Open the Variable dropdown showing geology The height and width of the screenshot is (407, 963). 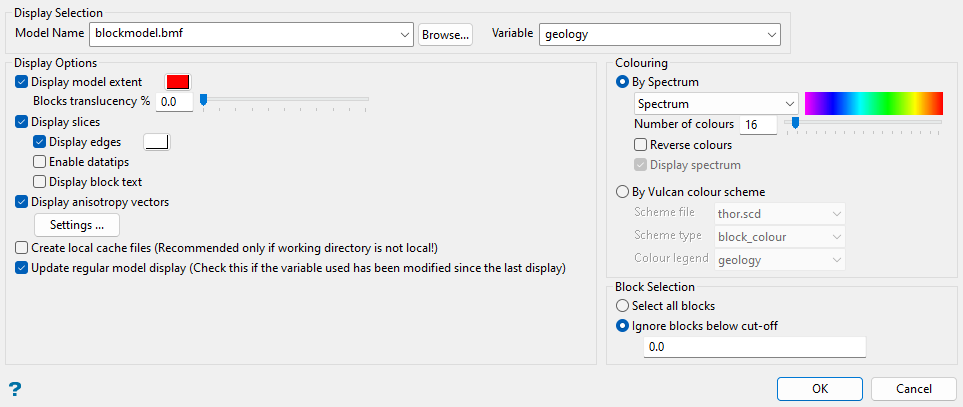772,34
